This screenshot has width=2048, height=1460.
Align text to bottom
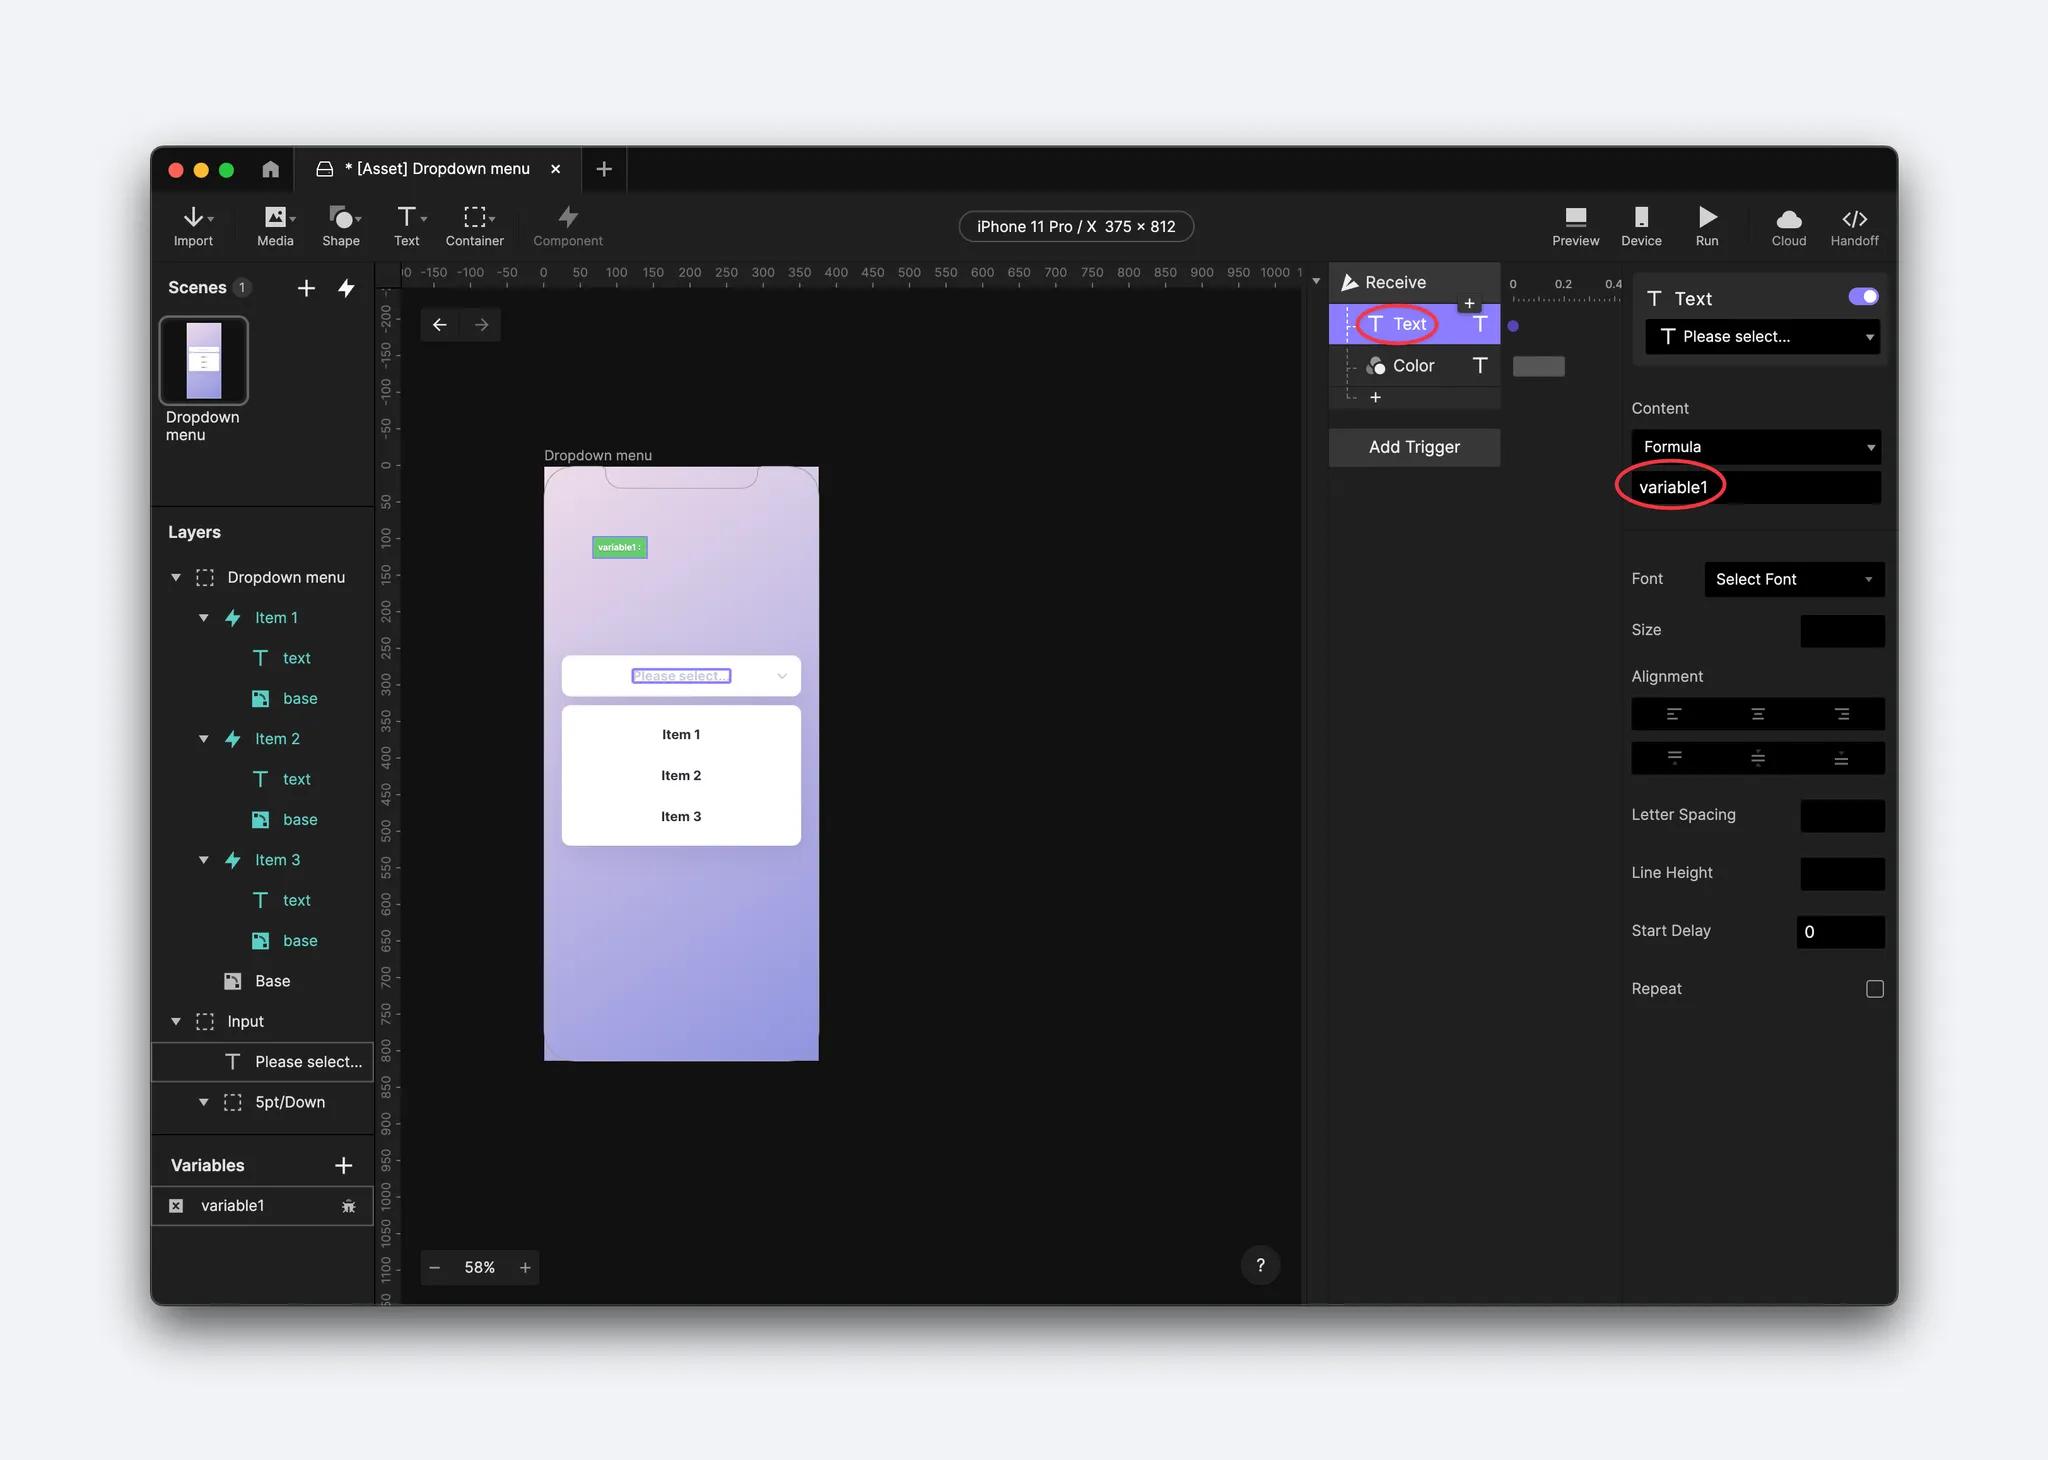tap(1842, 758)
